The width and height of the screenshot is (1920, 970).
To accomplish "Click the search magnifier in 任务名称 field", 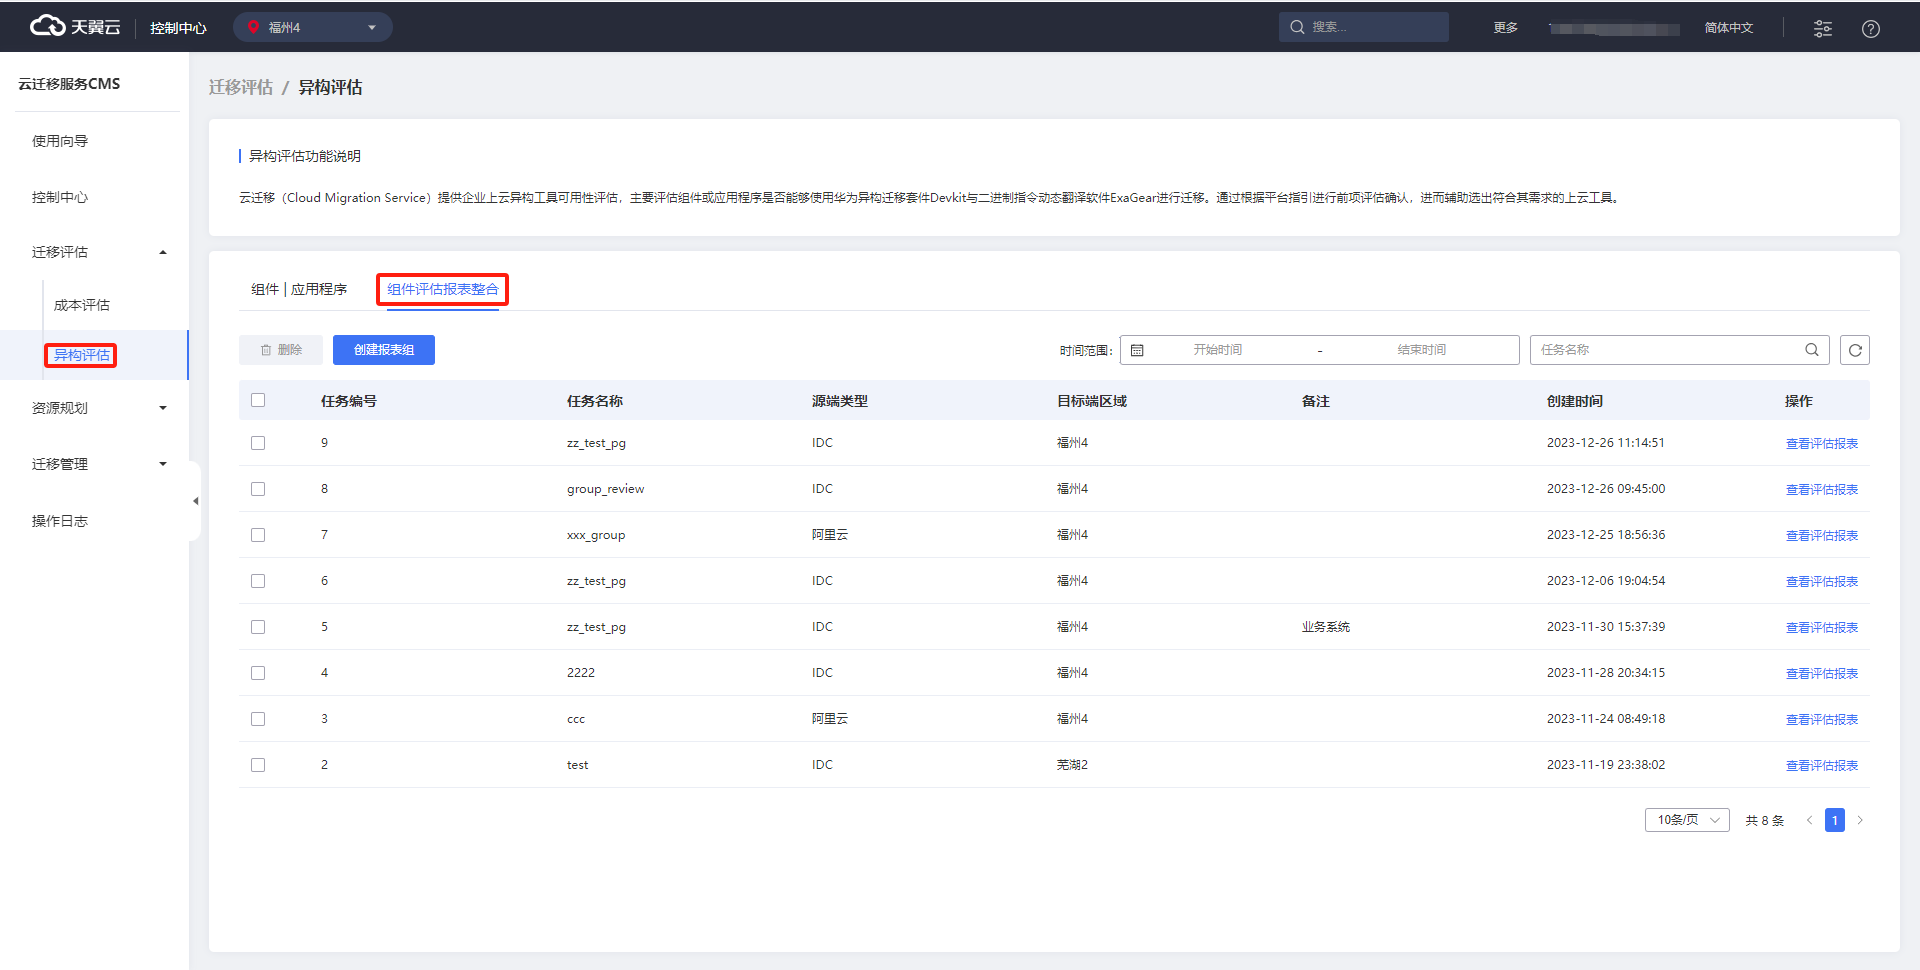I will click(x=1812, y=350).
